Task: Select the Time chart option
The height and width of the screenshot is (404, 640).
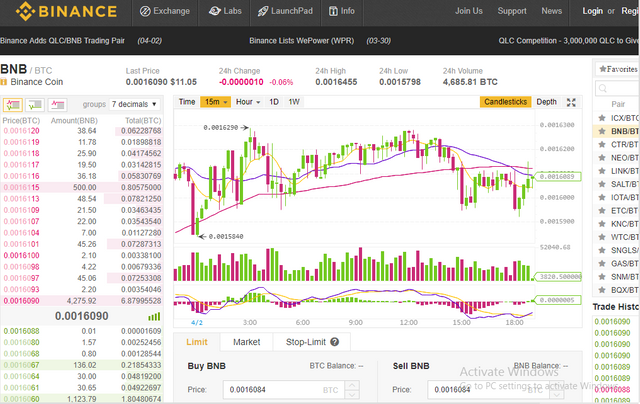Action: (x=187, y=102)
